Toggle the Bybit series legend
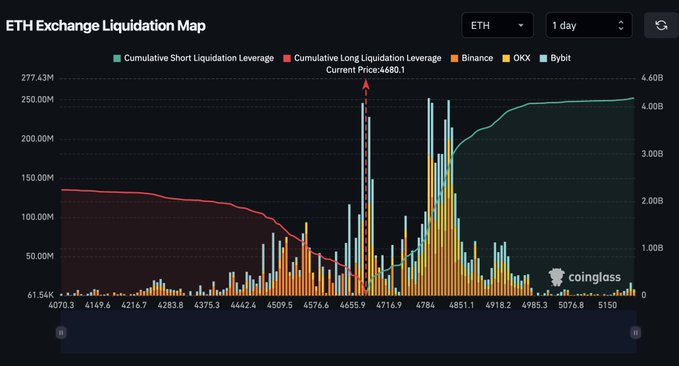 coord(555,58)
